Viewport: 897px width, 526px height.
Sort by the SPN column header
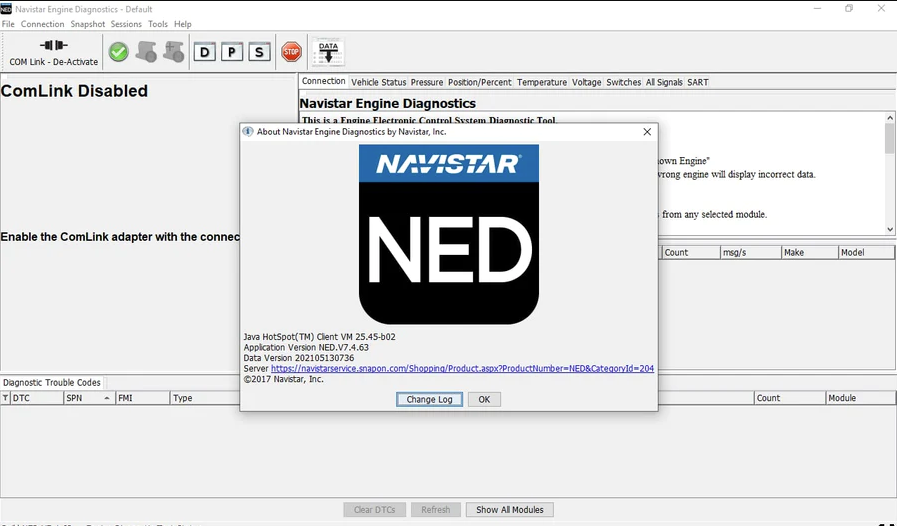tap(89, 398)
